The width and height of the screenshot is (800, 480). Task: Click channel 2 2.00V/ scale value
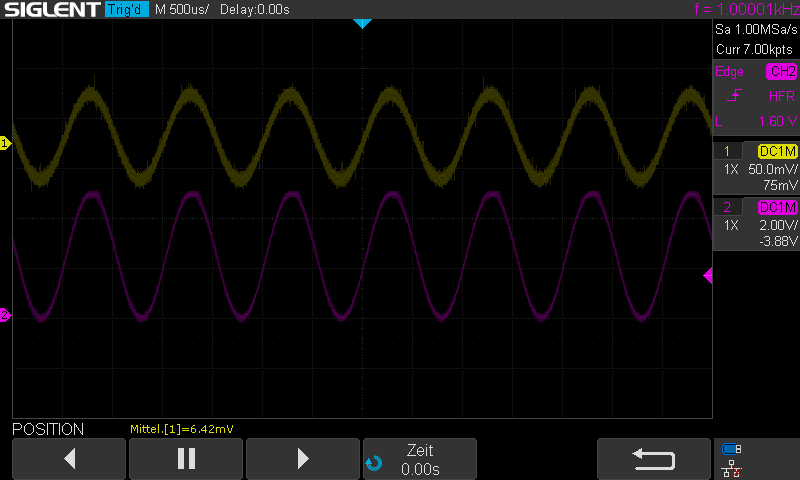click(778, 225)
